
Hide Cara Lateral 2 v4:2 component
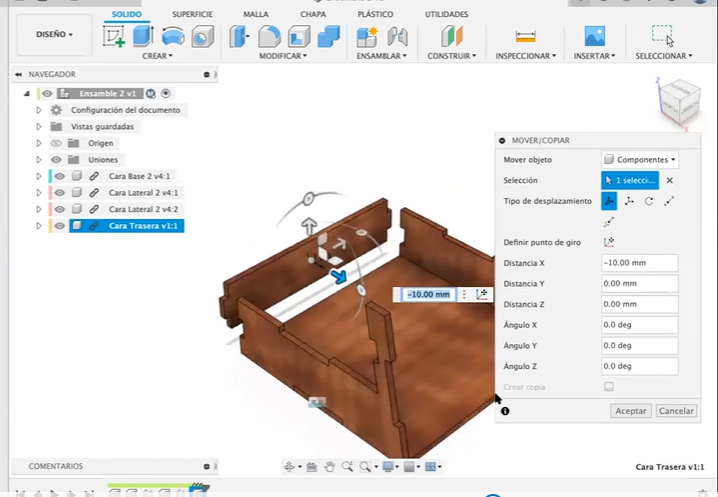60,209
